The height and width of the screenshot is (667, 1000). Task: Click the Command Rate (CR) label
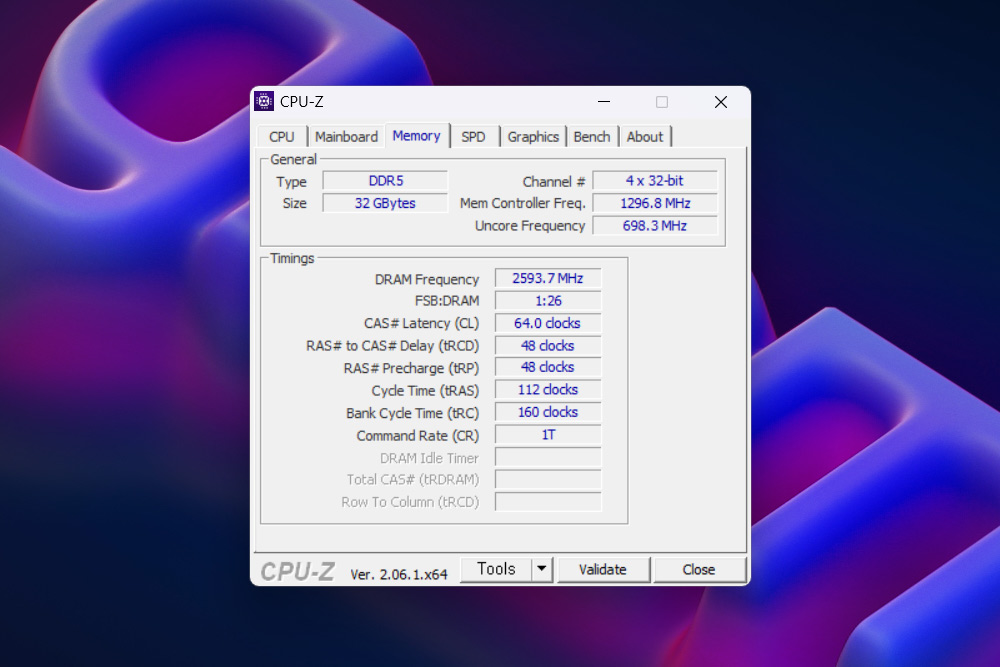tap(418, 436)
